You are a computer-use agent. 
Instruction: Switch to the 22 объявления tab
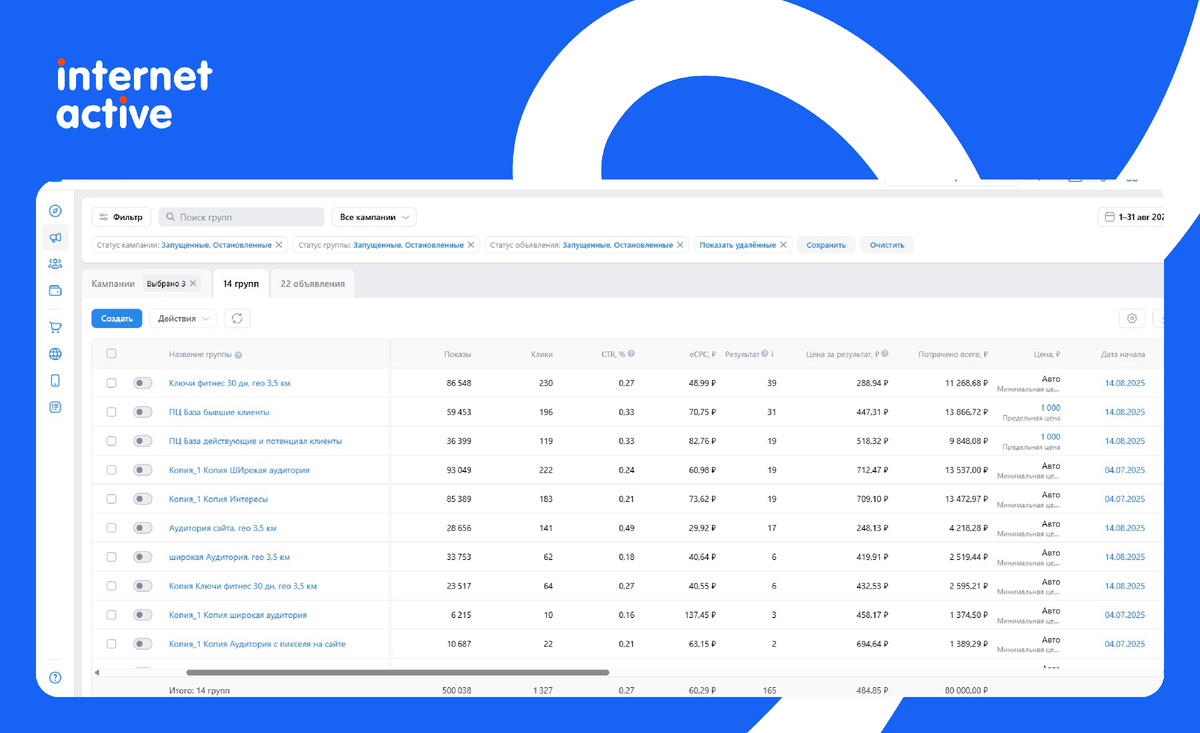point(312,284)
